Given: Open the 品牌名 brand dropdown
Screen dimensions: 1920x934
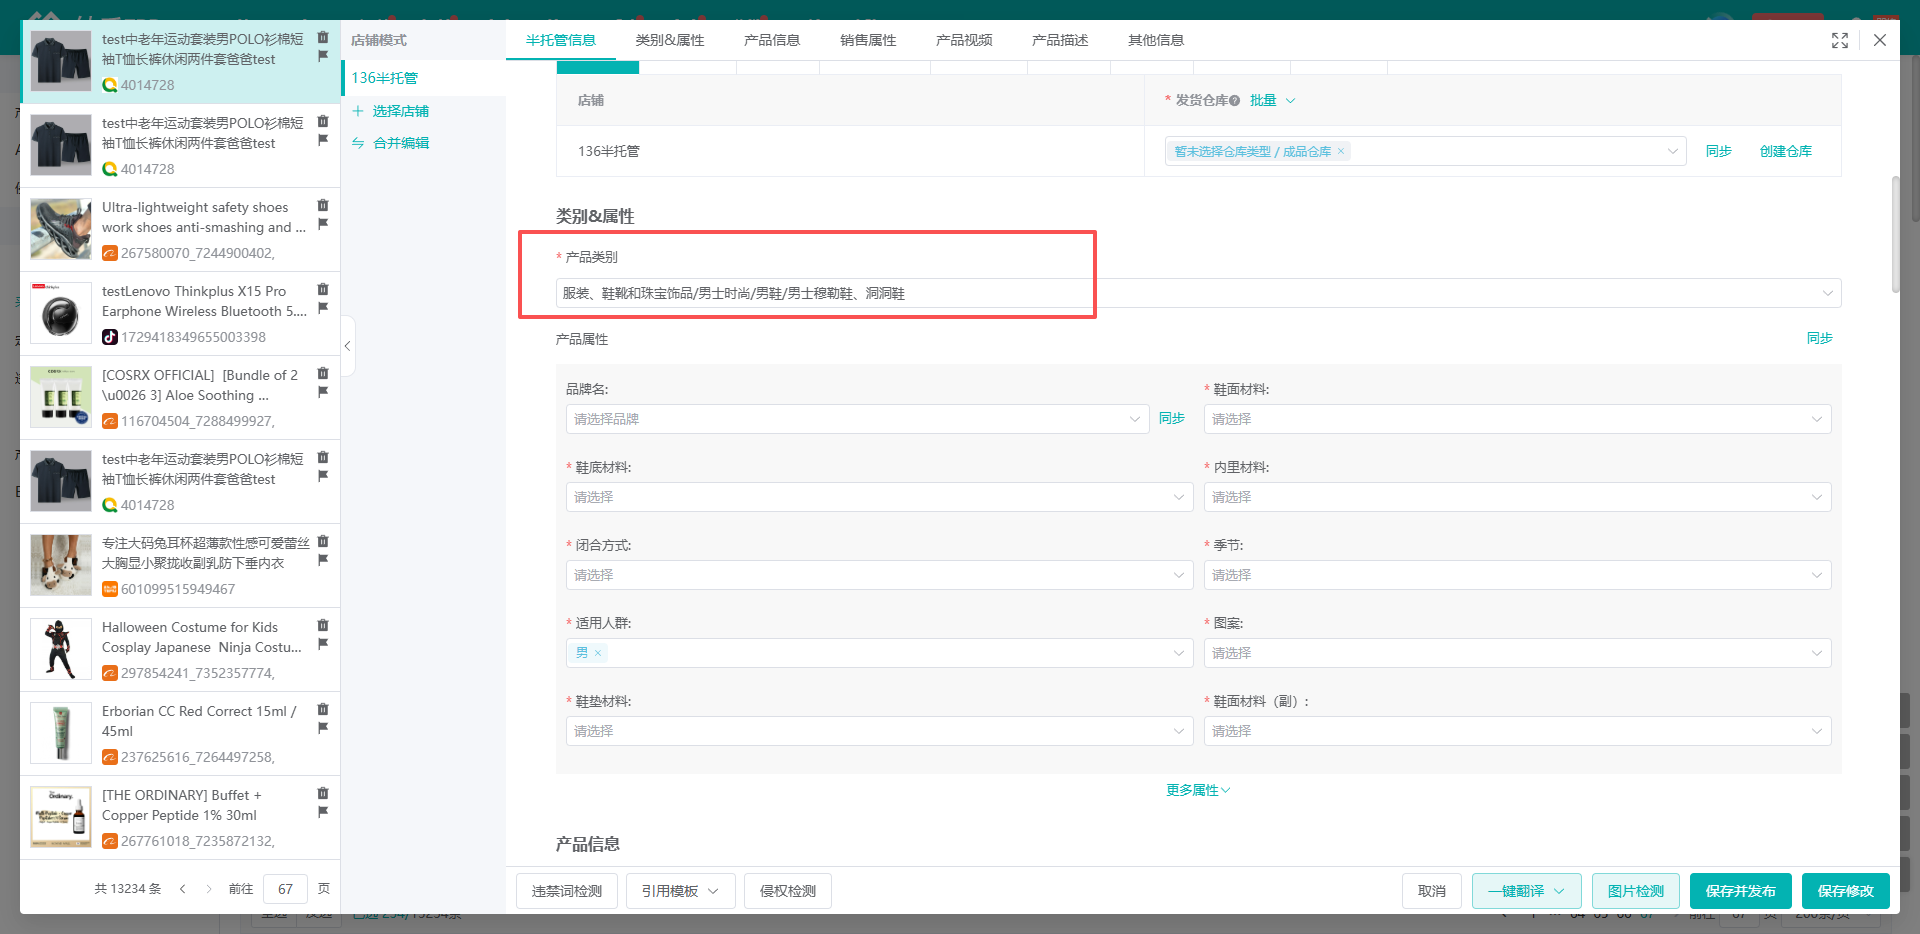Looking at the screenshot, I should (857, 419).
